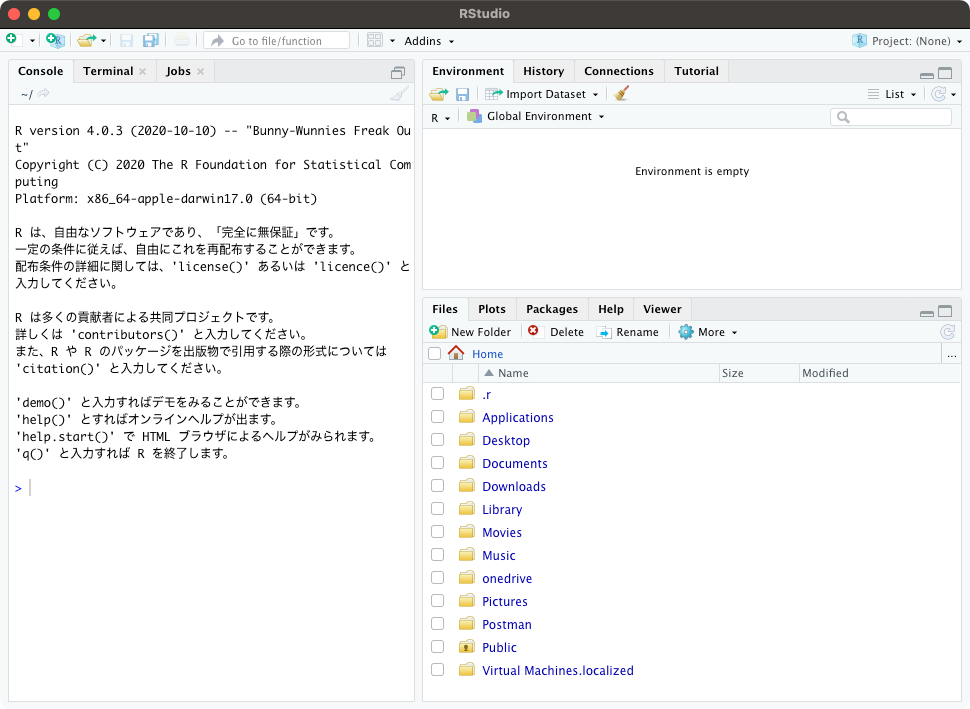Open the List view mode dropdown
The height and width of the screenshot is (709, 970).
tap(892, 94)
